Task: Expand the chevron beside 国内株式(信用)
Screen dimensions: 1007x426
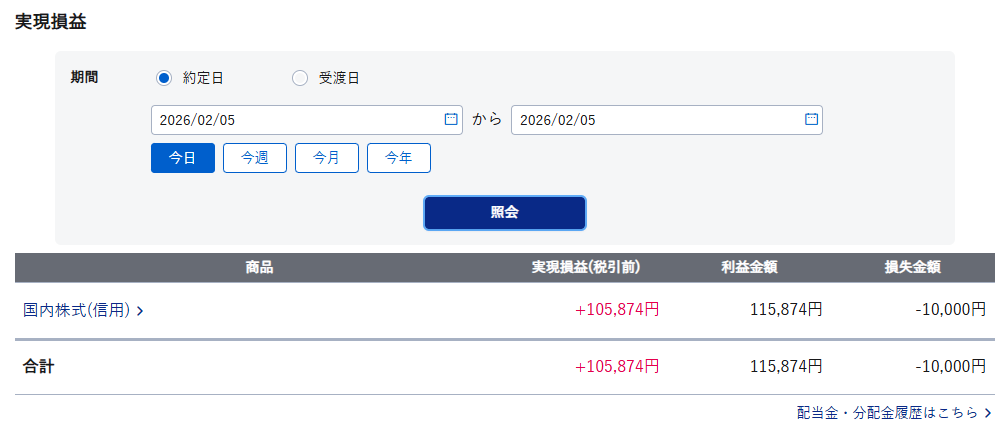Action: pos(140,311)
